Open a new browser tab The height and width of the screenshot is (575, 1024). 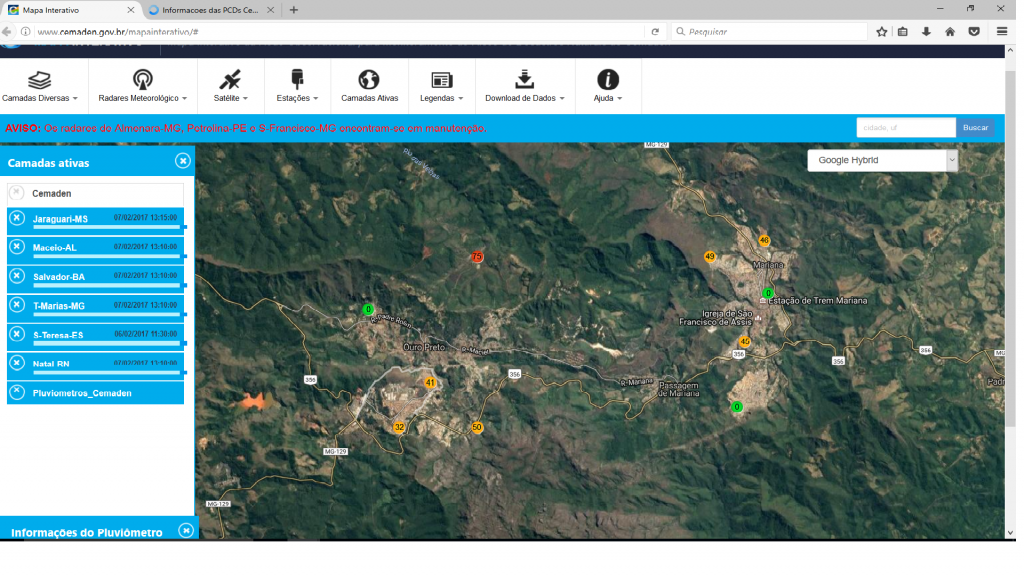coord(294,10)
